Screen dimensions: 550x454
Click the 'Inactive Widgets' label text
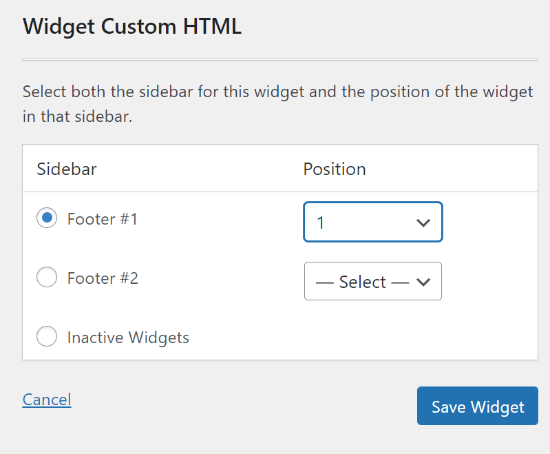(128, 338)
